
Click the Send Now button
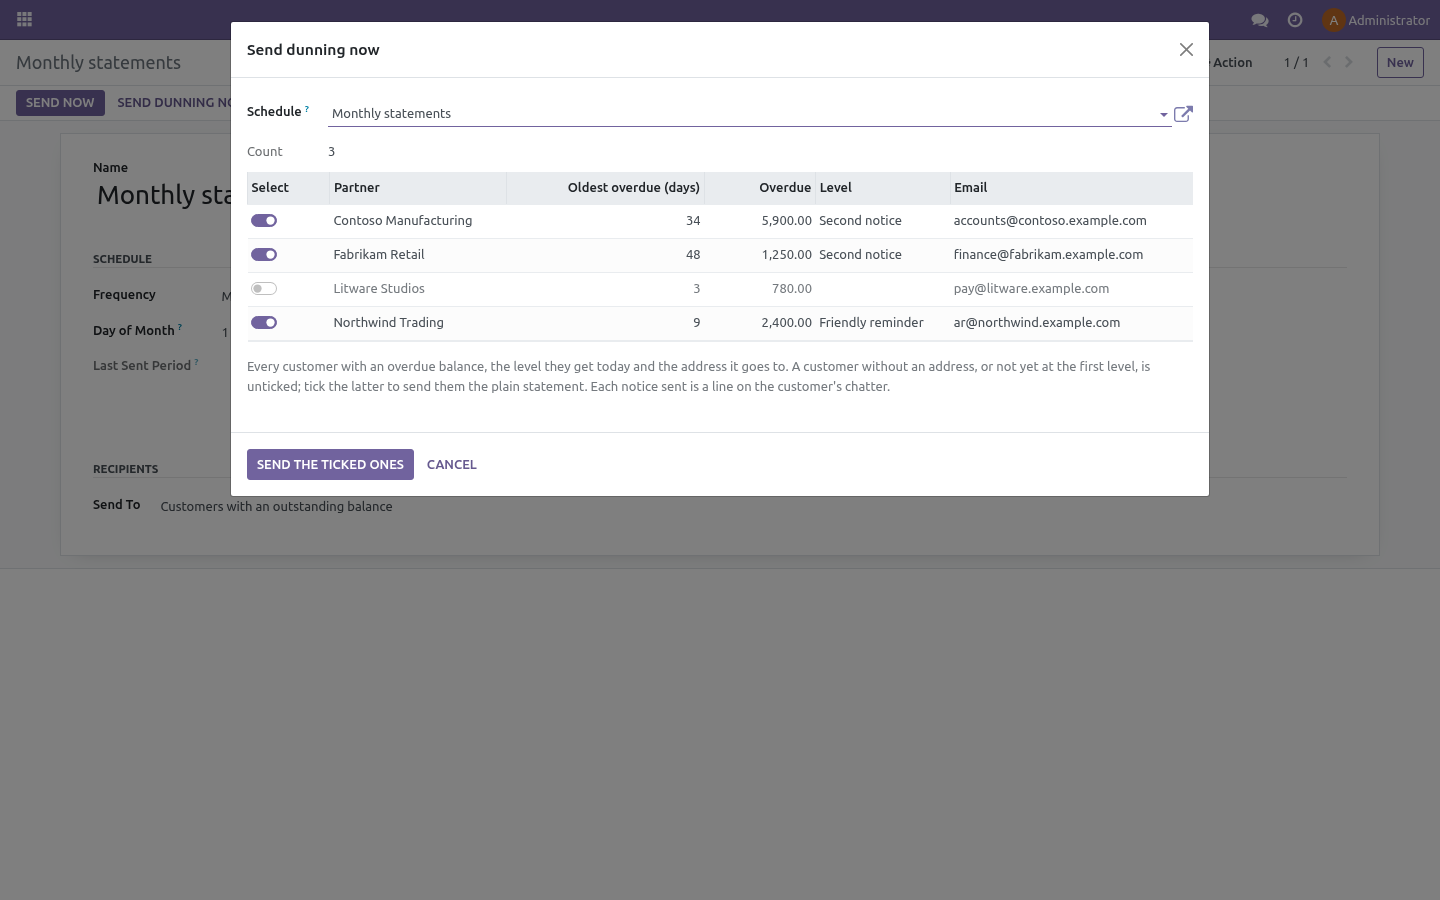[60, 103]
